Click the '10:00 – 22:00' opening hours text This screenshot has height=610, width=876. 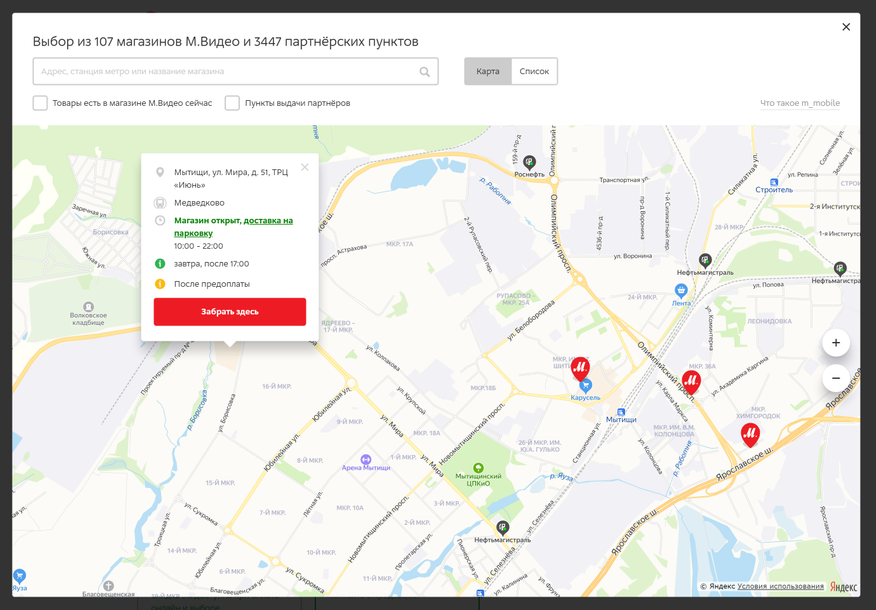point(198,246)
